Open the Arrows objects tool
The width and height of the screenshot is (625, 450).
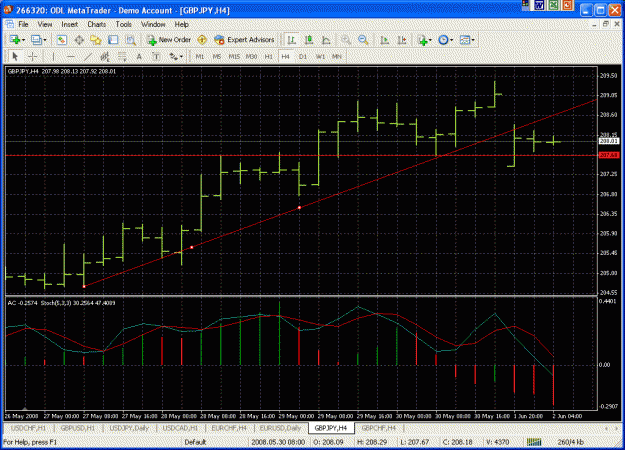173,57
